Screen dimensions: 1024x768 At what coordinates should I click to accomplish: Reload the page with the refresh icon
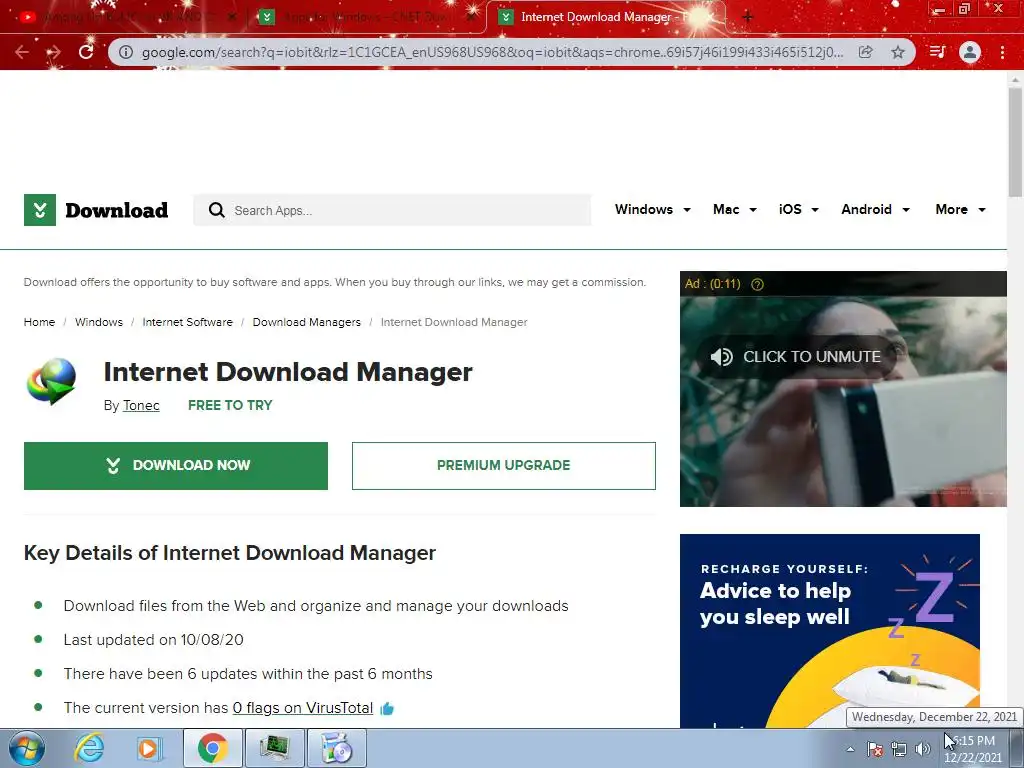[86, 52]
